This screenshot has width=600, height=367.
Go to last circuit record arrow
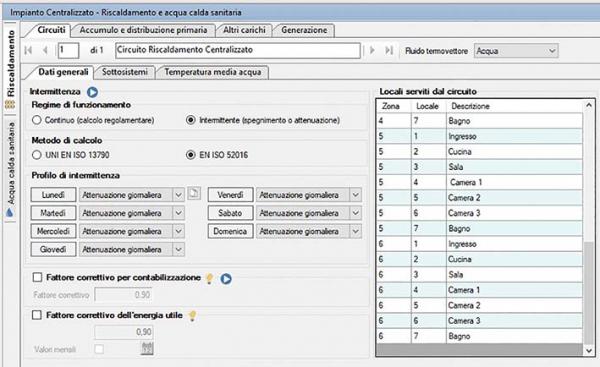(389, 50)
